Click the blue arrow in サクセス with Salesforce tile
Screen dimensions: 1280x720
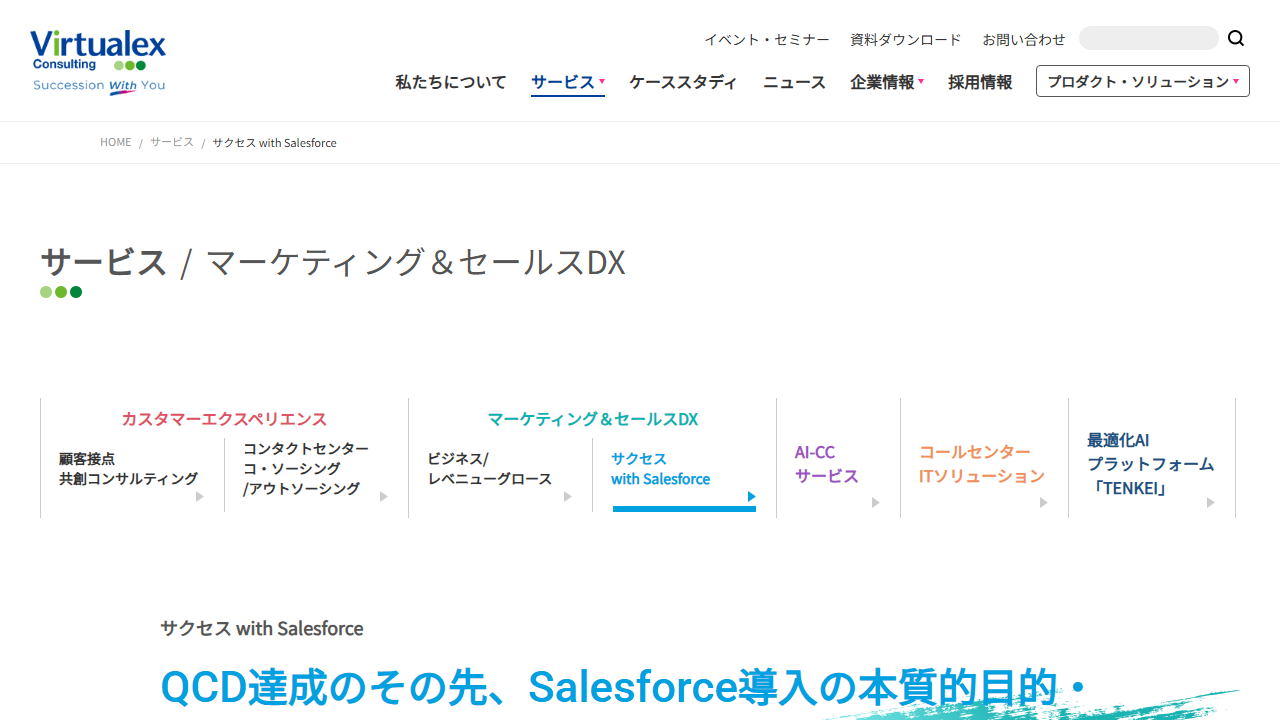[751, 496]
